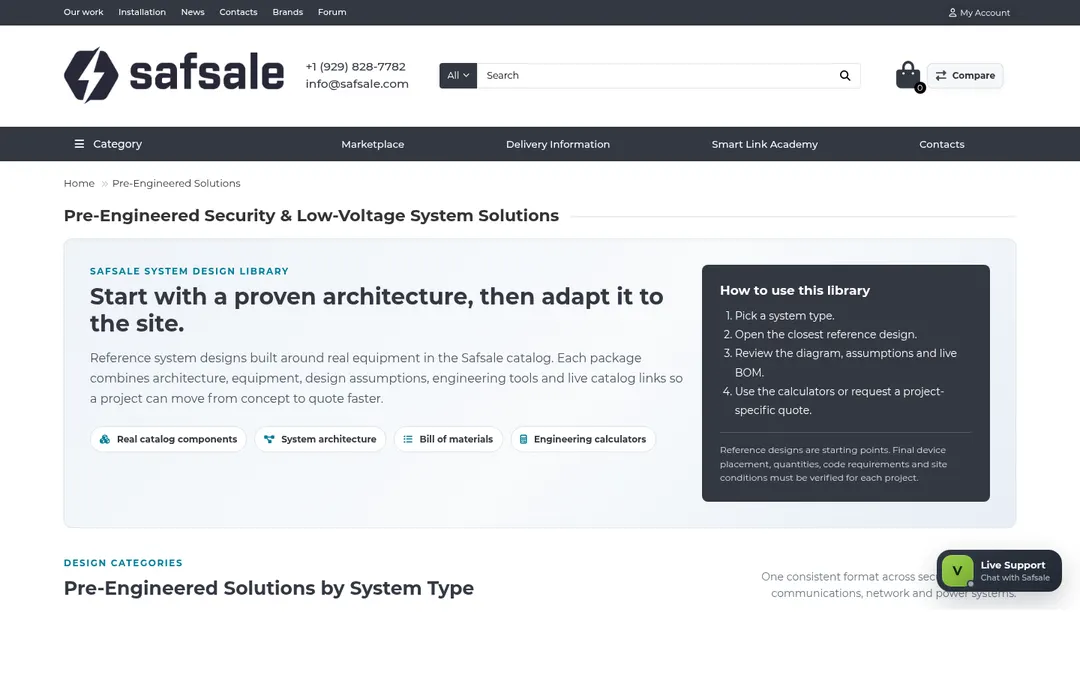Click the System architecture chip
The height and width of the screenshot is (675, 1080).
tap(320, 439)
